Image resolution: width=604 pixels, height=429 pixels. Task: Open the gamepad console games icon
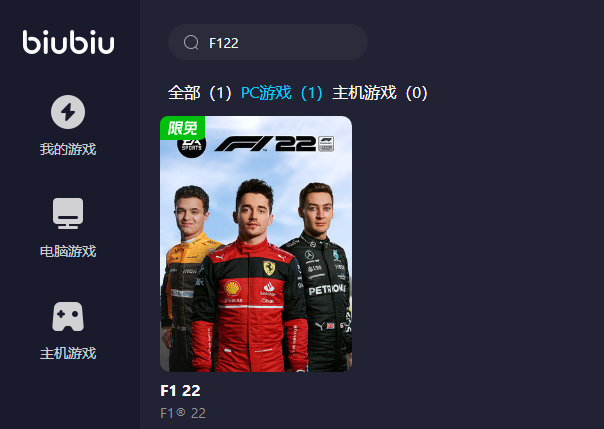tap(68, 317)
